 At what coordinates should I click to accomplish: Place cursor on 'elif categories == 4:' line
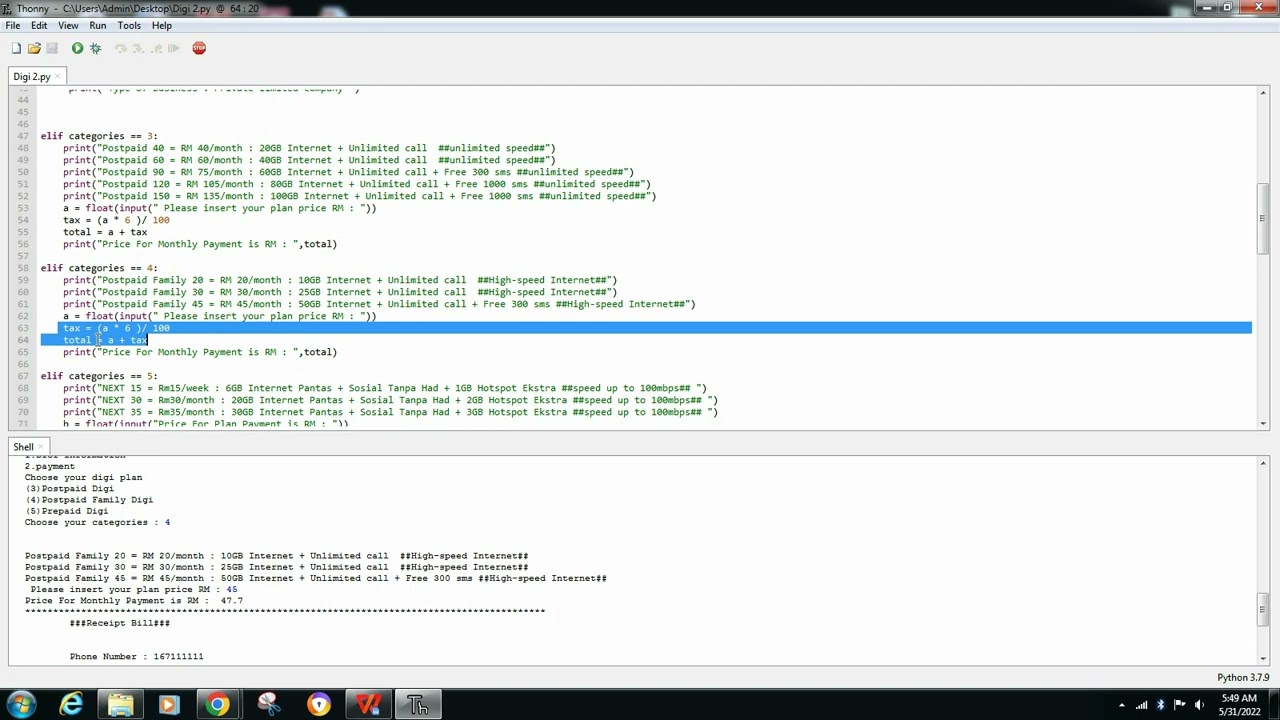point(99,268)
